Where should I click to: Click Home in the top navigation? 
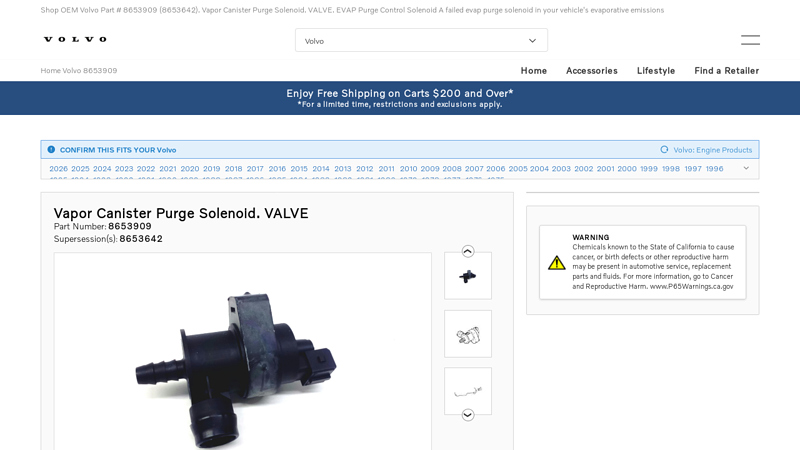tap(534, 71)
